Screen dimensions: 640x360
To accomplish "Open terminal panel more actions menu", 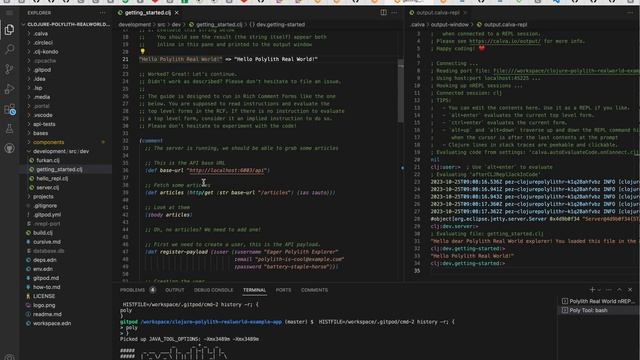I will pyautogui.click(x=609, y=290).
